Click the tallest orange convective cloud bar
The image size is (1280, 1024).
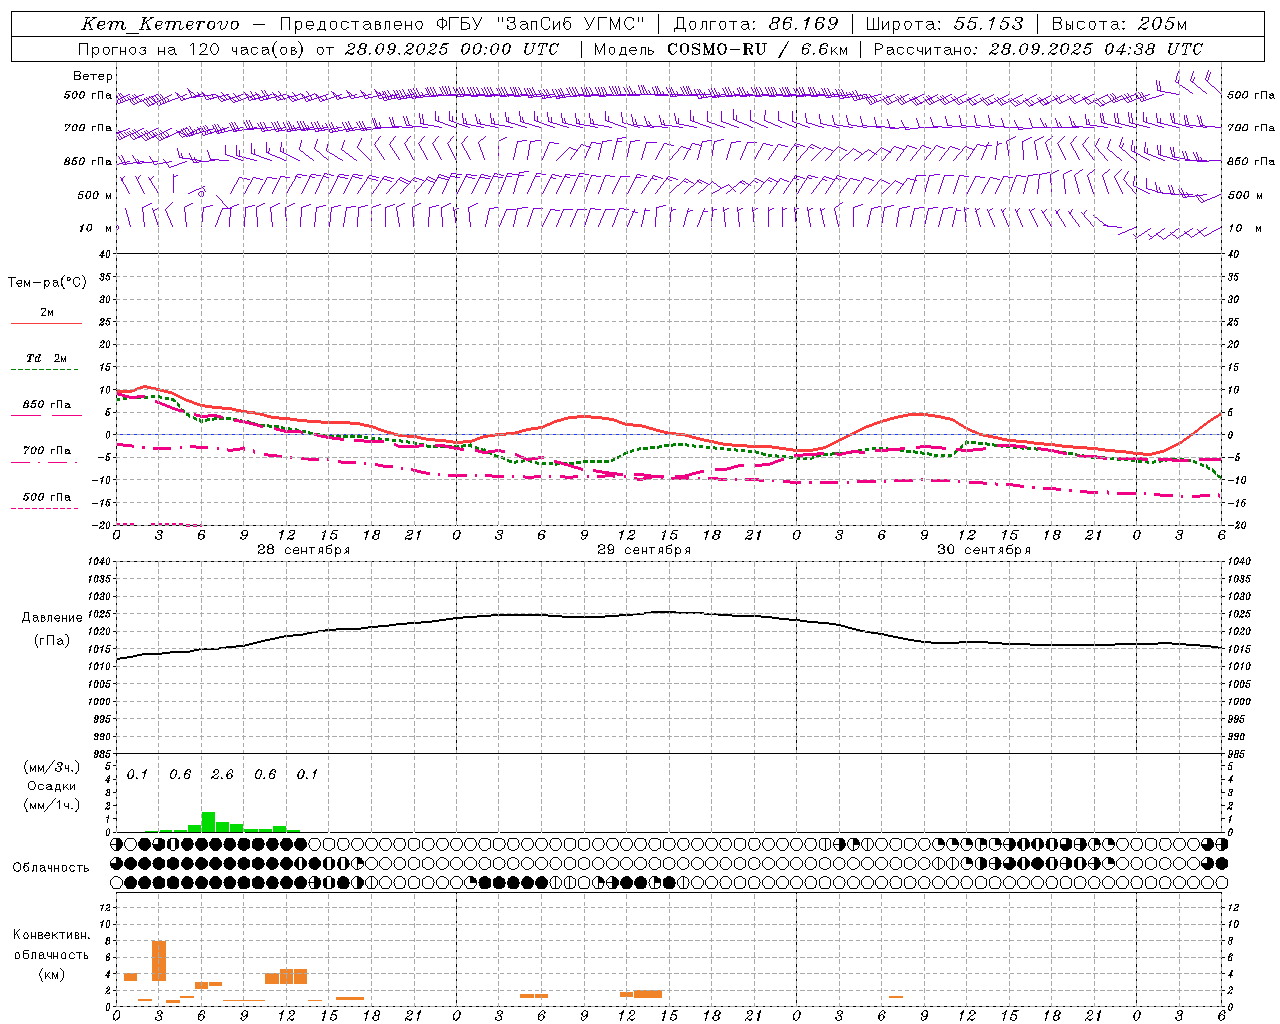[158, 961]
